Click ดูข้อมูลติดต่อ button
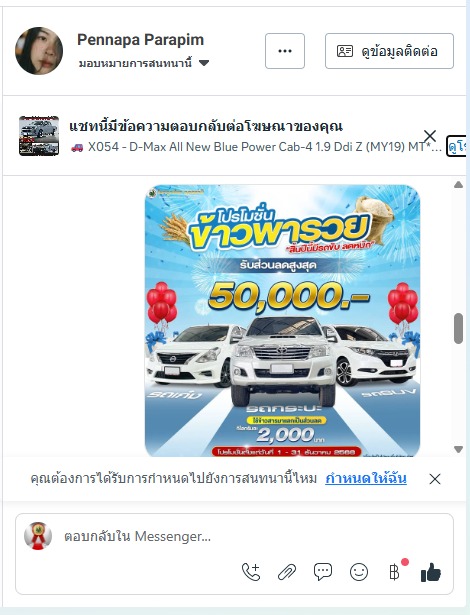The image size is (470, 615). pyautogui.click(x=389, y=51)
